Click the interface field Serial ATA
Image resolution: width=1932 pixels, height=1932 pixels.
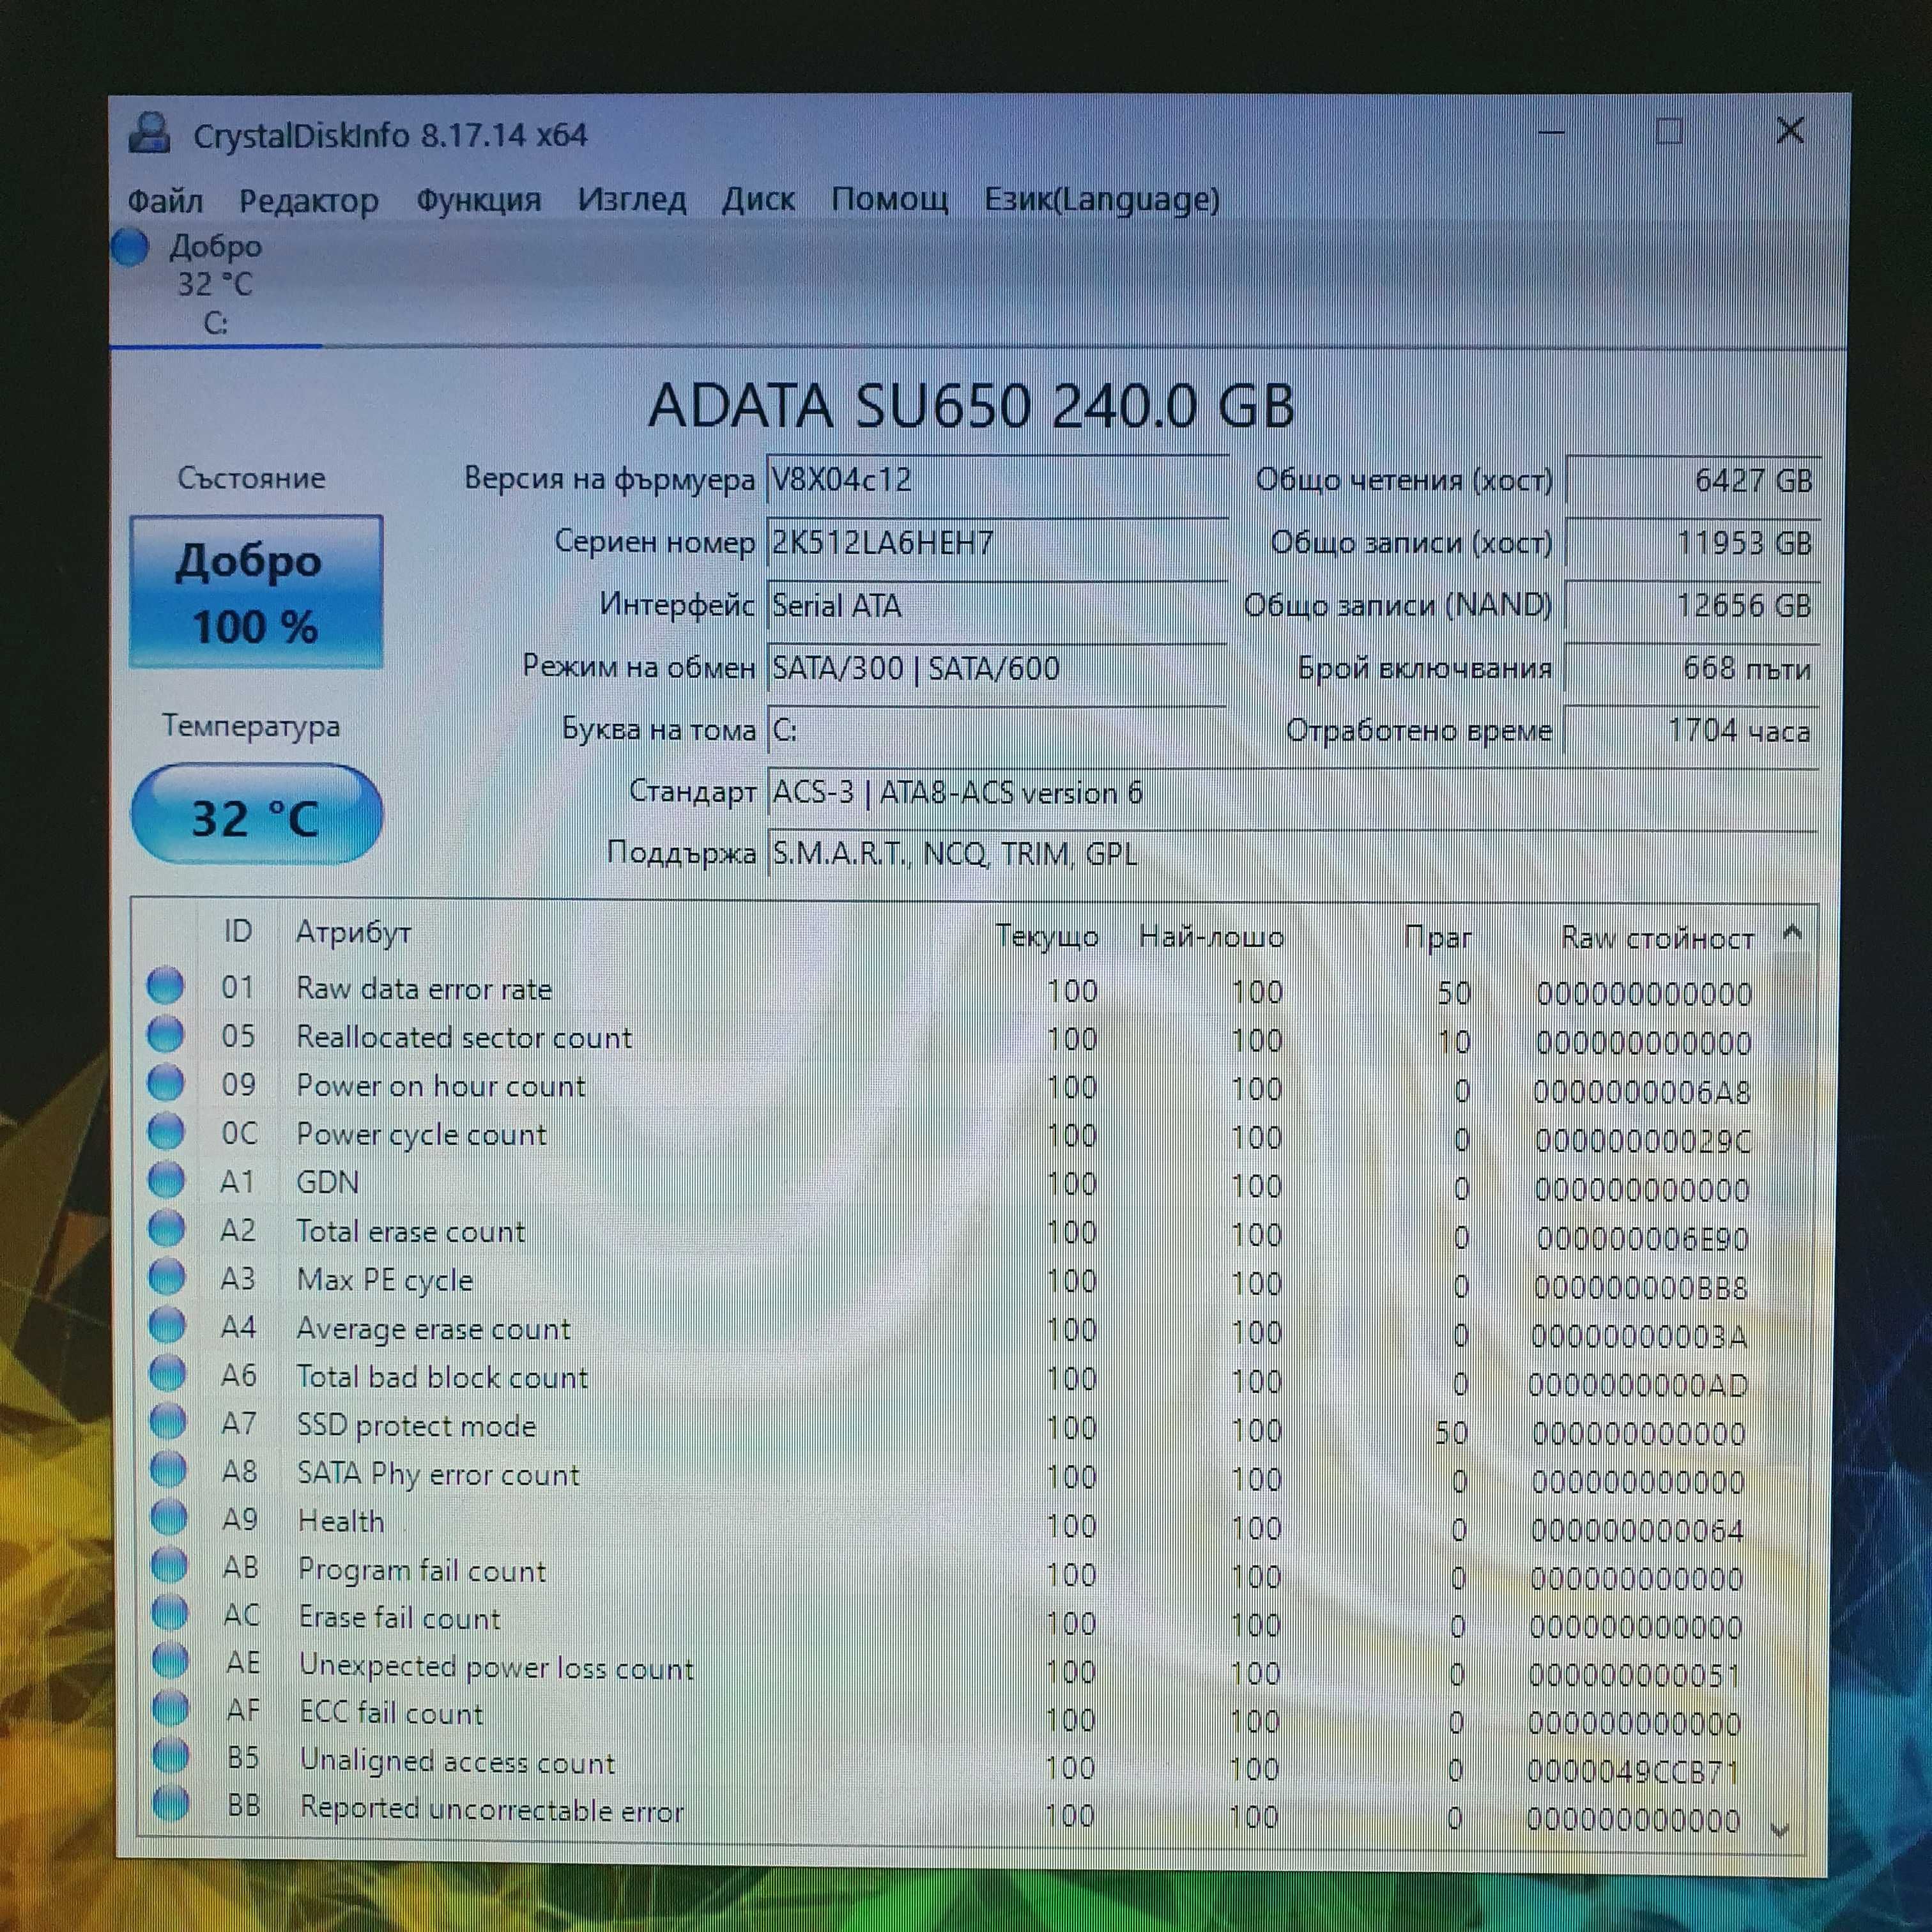coord(997,606)
